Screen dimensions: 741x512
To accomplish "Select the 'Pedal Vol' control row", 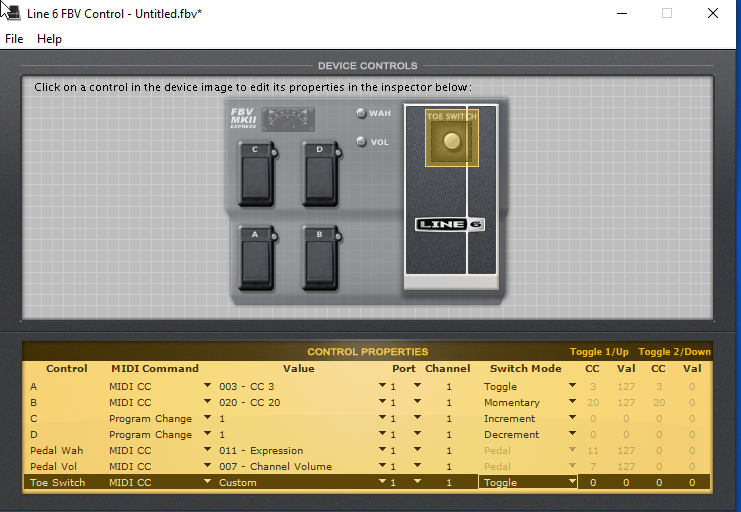I will (x=367, y=466).
